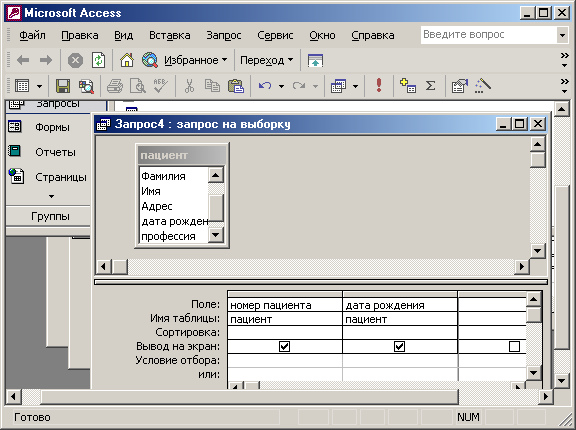Screen dimensions: 576x430
Task: Click the Search the Web icon
Action: tap(150, 60)
